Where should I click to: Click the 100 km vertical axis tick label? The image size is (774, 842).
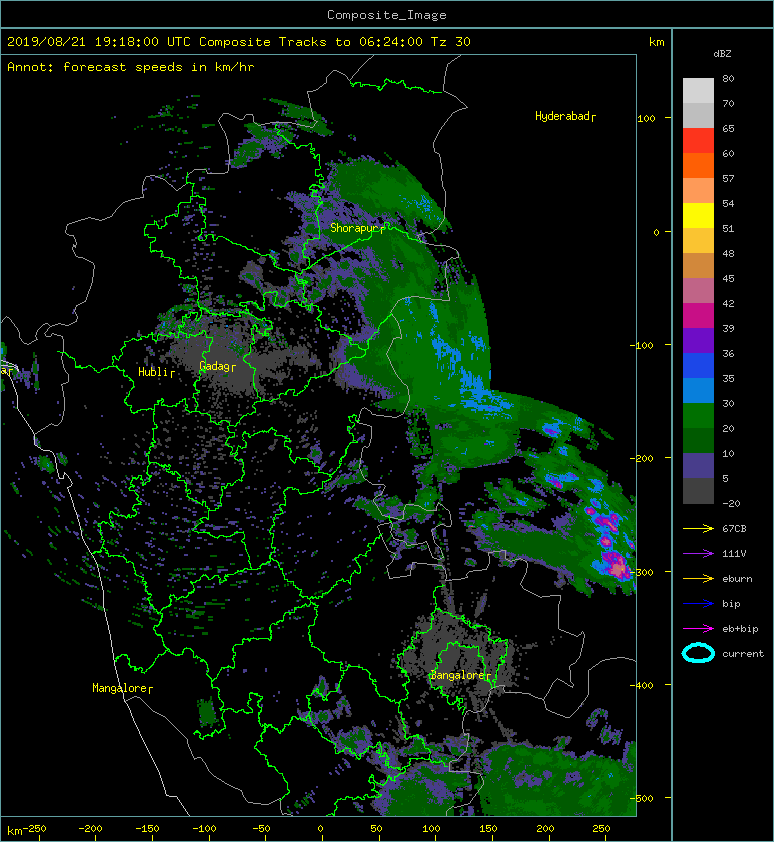[647, 118]
